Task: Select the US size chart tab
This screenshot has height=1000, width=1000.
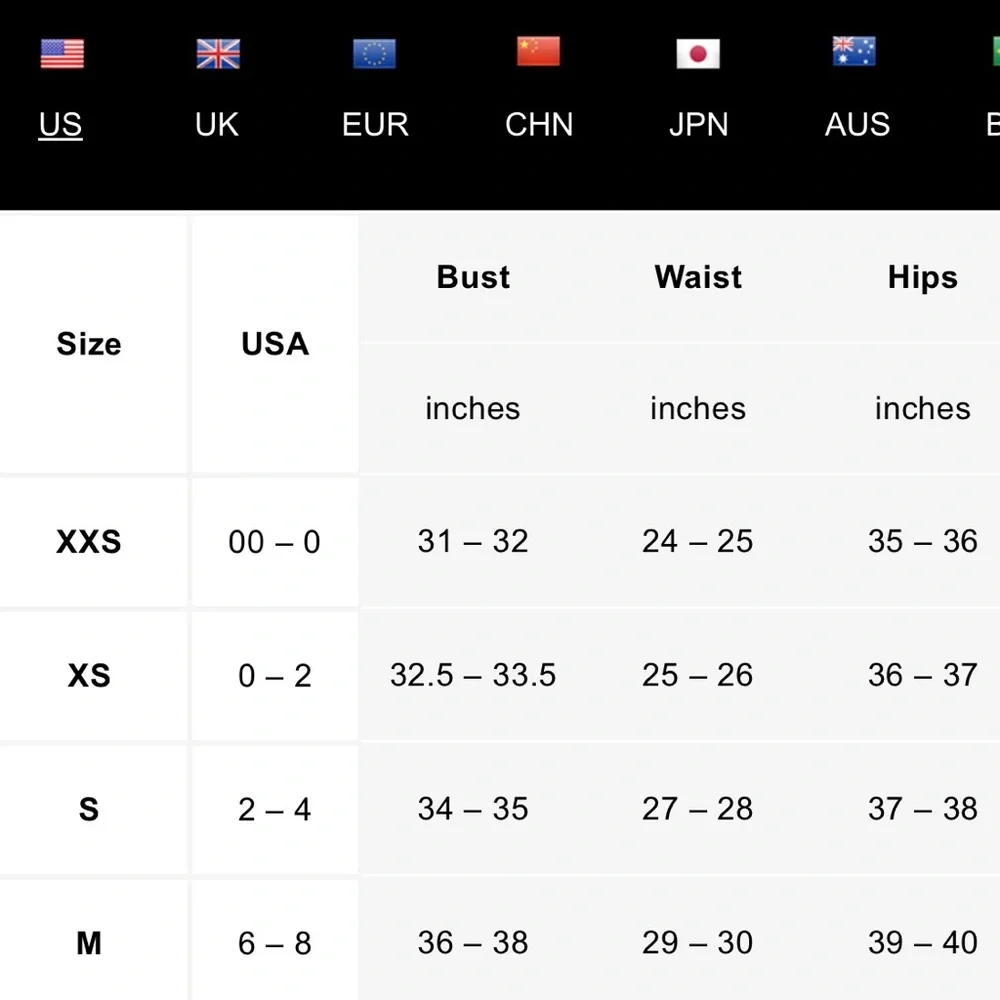Action: (60, 125)
